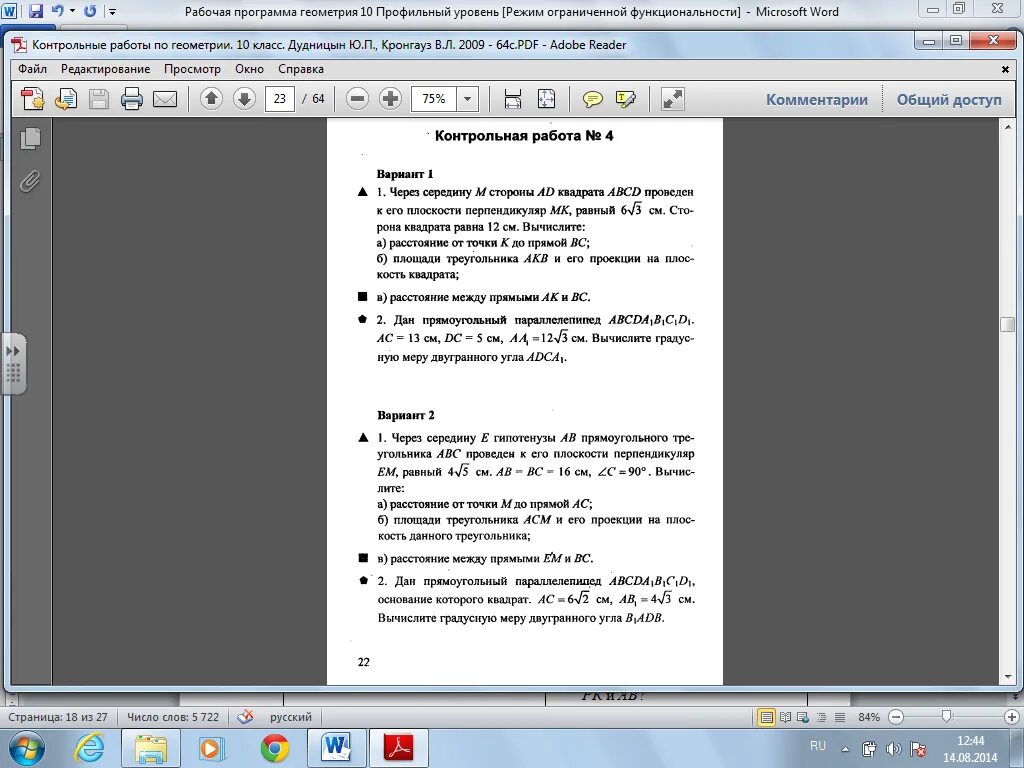This screenshot has height=768, width=1024.
Task: Click русский language indicator in Word
Action: click(x=291, y=717)
